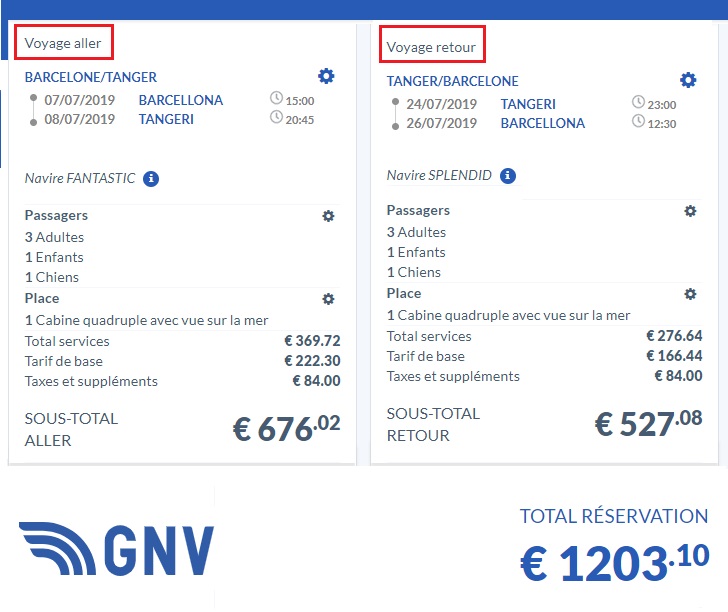728x612 pixels.
Task: Edit Passagers gear in Voyage retour
Action: pyautogui.click(x=690, y=211)
